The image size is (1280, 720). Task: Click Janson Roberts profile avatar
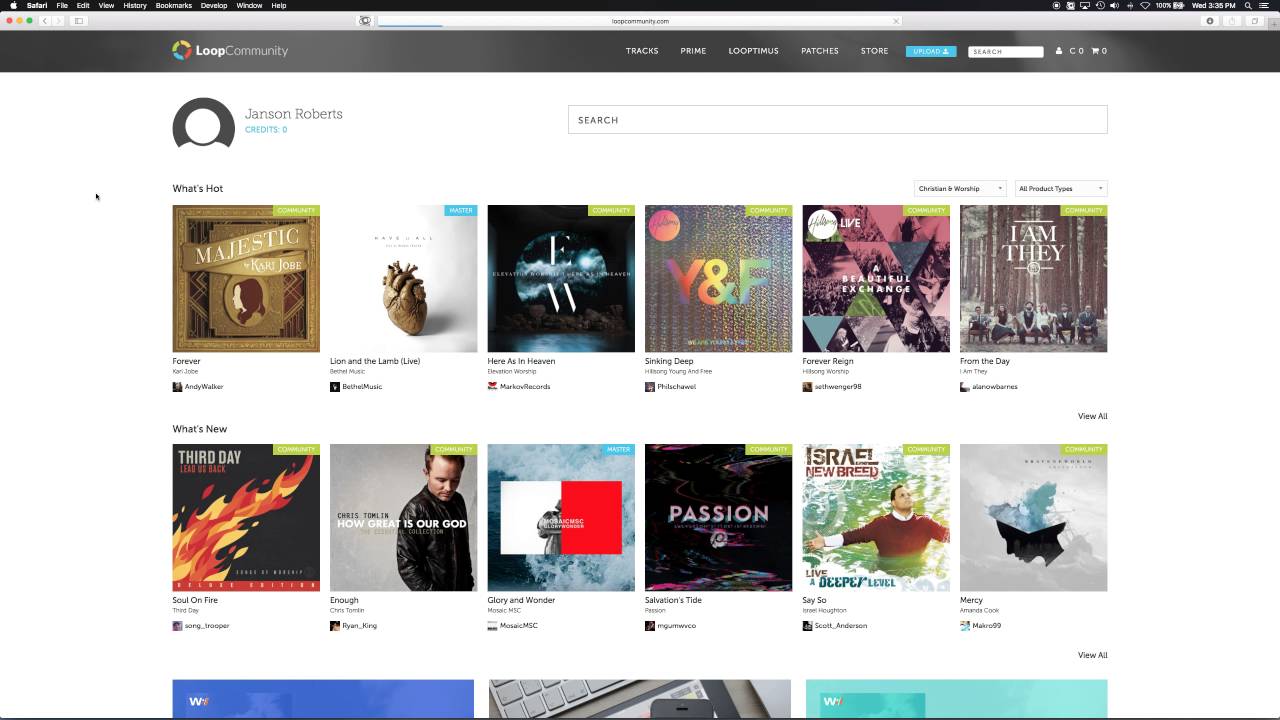[x=203, y=124]
